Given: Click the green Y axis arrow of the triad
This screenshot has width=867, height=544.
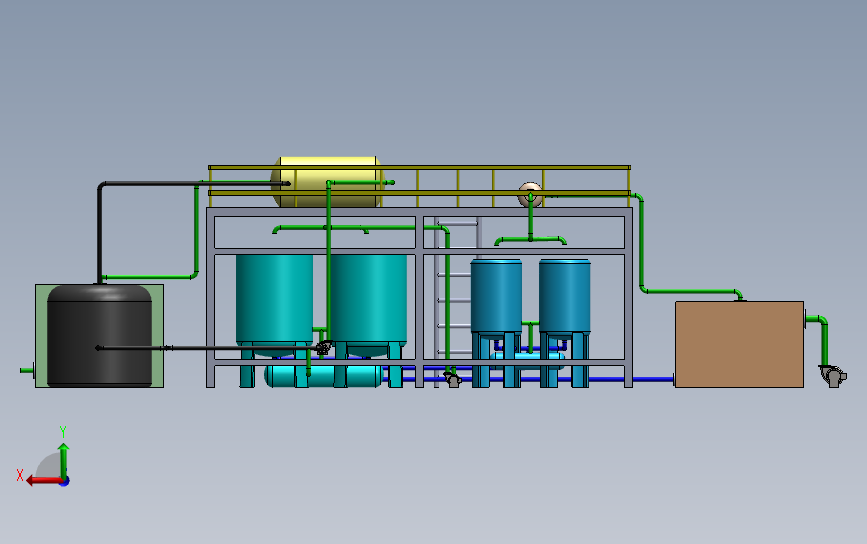Looking at the screenshot, I should click(64, 460).
